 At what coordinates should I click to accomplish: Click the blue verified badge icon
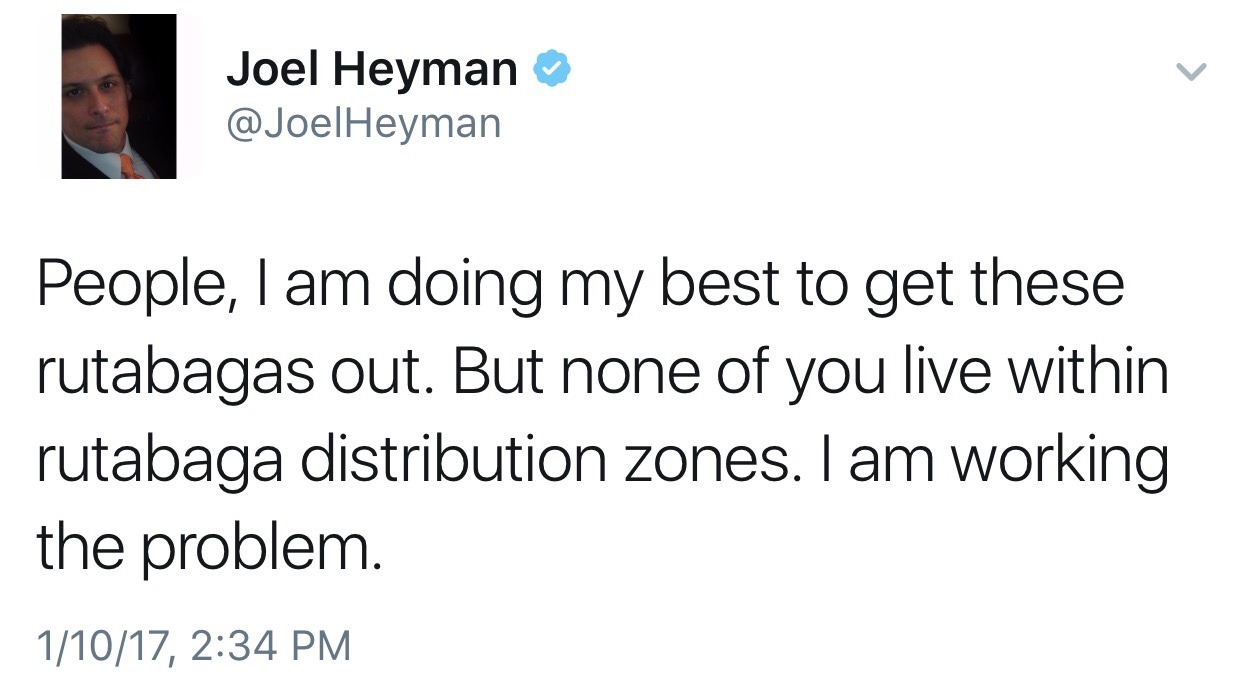pos(552,70)
